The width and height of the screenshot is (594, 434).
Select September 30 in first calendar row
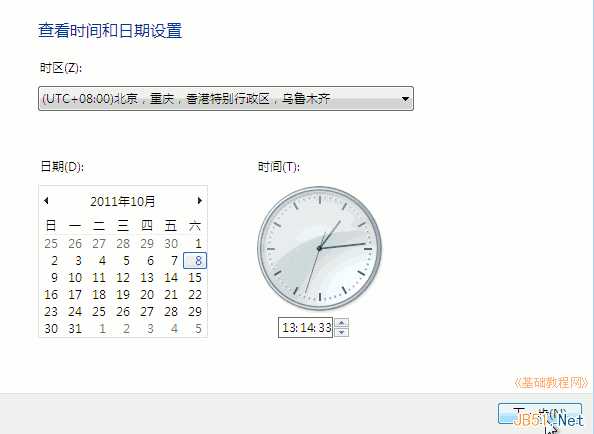tap(171, 244)
